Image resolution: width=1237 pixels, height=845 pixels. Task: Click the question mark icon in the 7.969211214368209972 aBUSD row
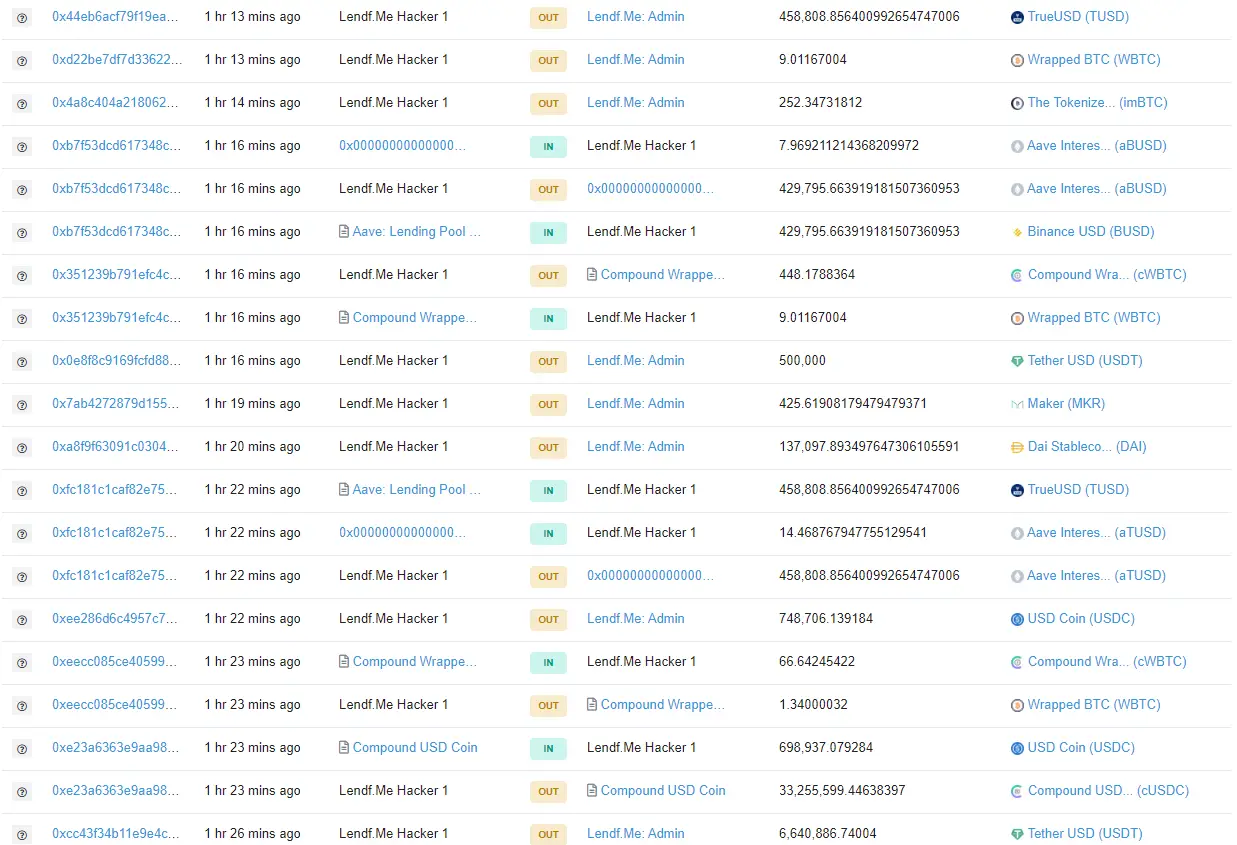point(22,146)
